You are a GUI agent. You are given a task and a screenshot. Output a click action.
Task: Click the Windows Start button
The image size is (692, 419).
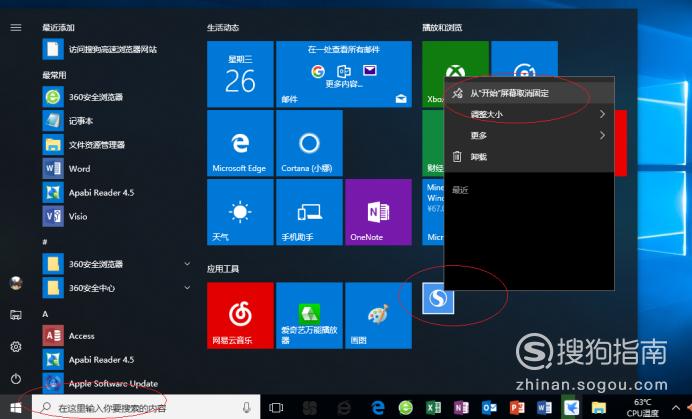(x=16, y=408)
